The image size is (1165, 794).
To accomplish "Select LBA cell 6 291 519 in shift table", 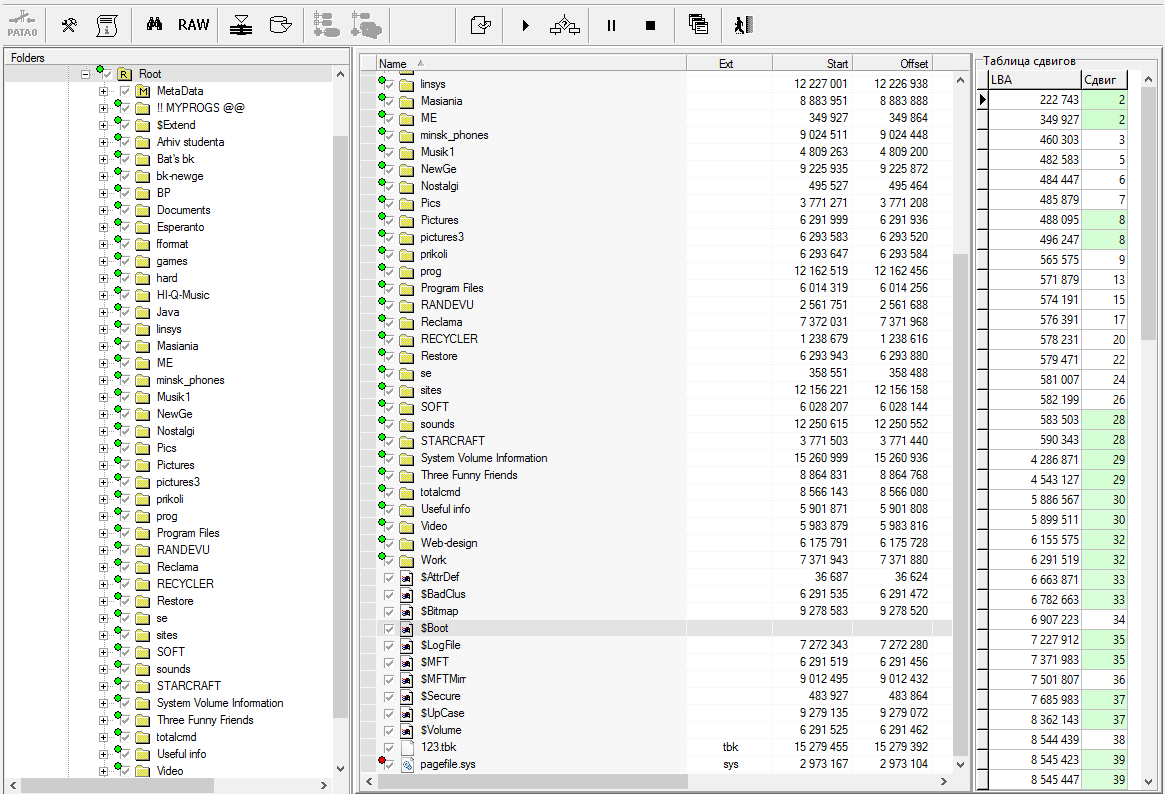I will (x=1035, y=560).
